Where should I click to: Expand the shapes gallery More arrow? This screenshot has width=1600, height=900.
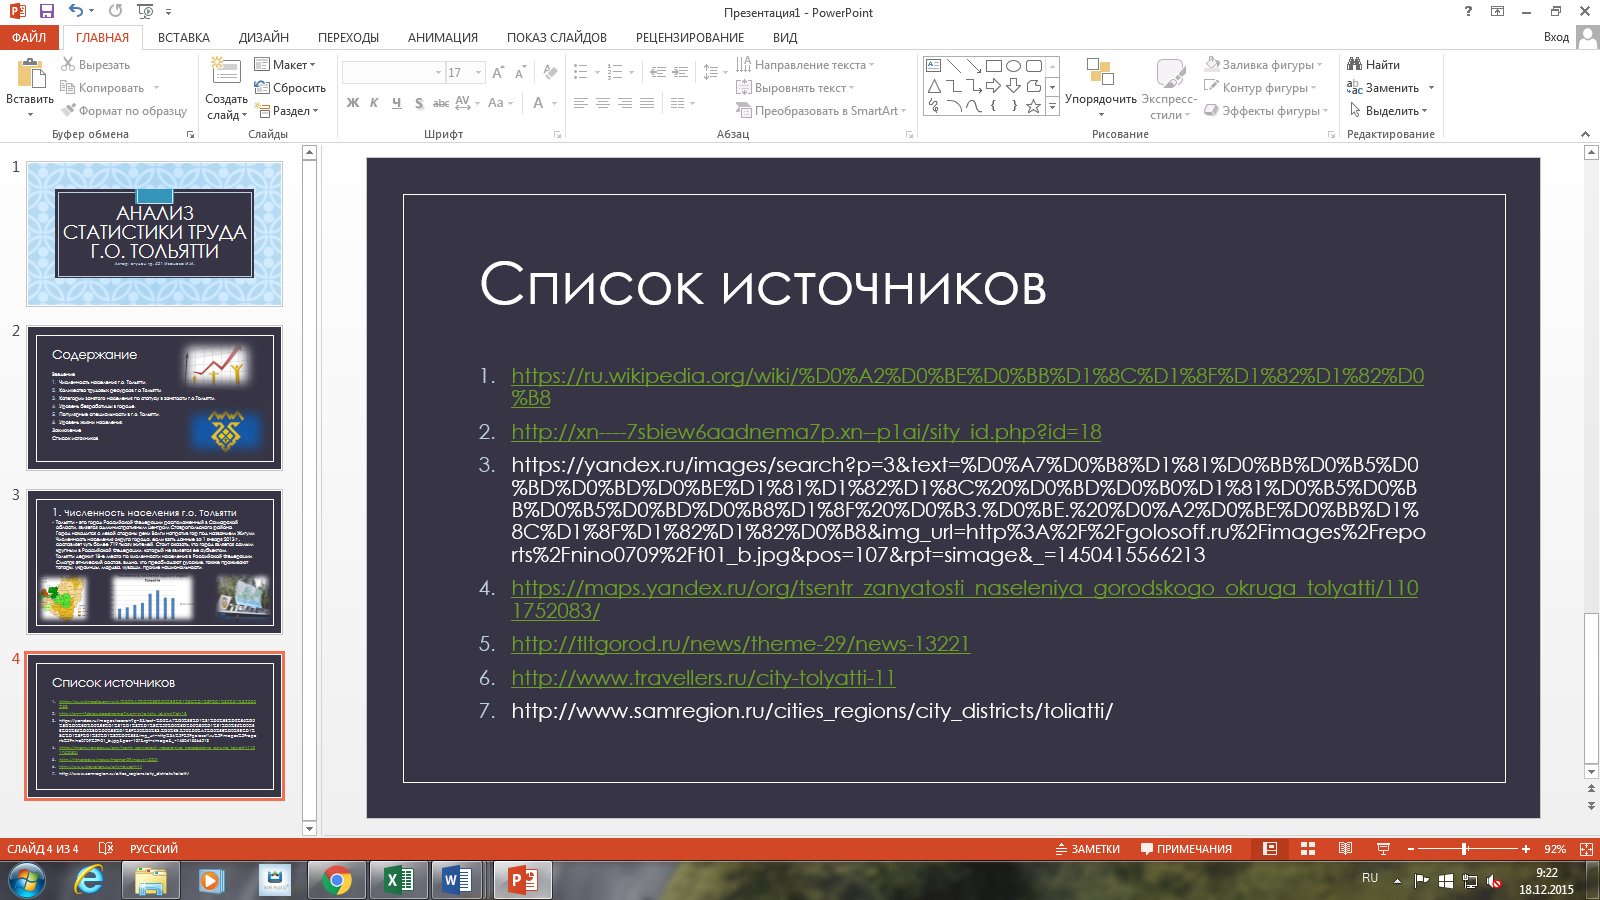(x=1052, y=107)
